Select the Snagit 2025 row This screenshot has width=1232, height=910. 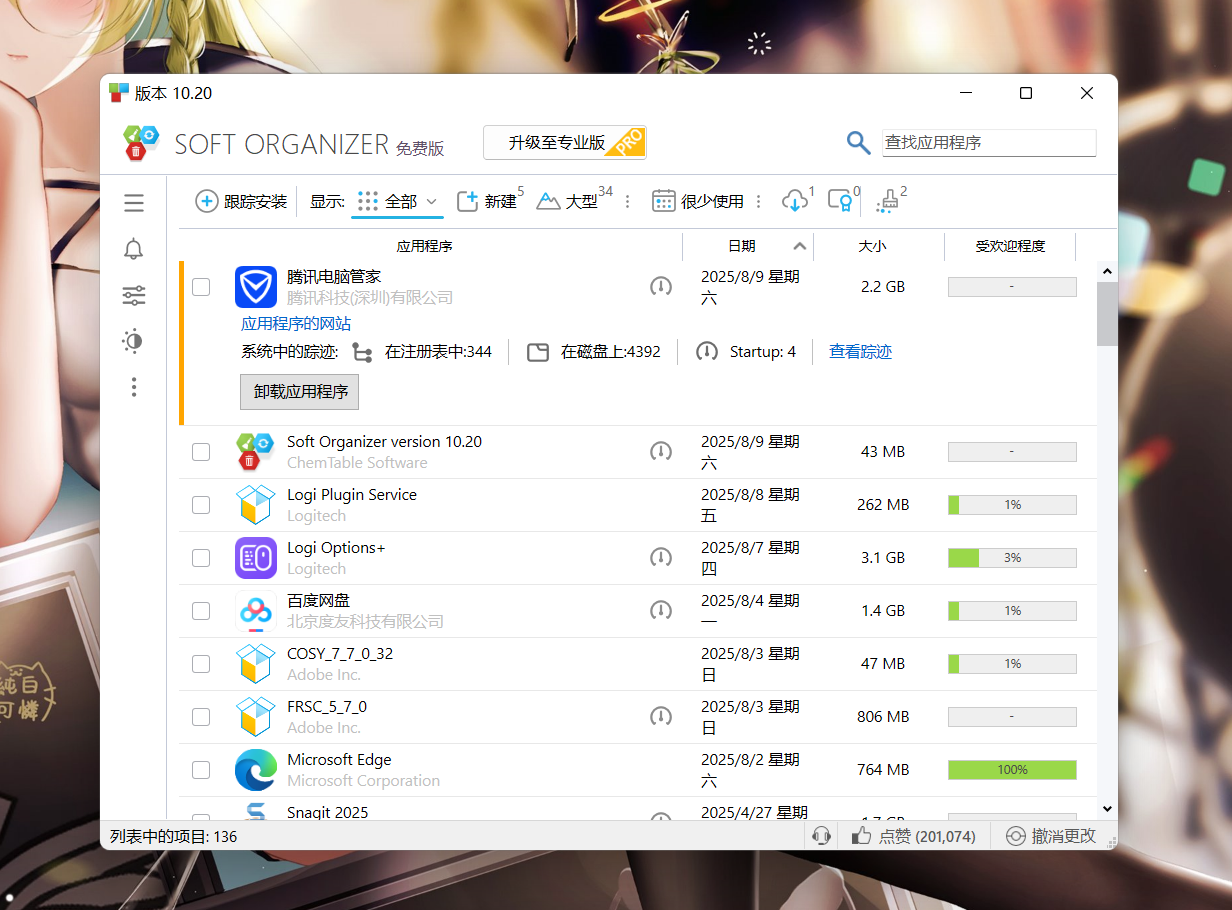click(638, 809)
